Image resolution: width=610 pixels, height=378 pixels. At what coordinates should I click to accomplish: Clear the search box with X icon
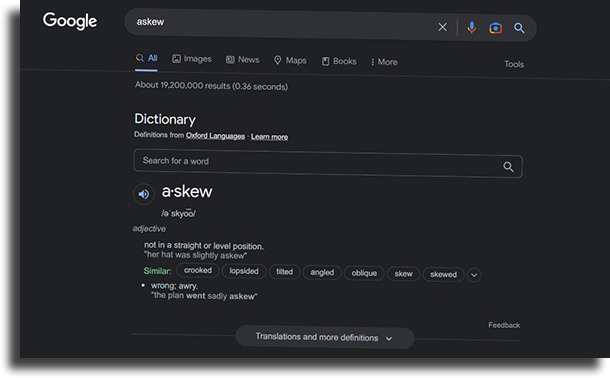click(442, 27)
